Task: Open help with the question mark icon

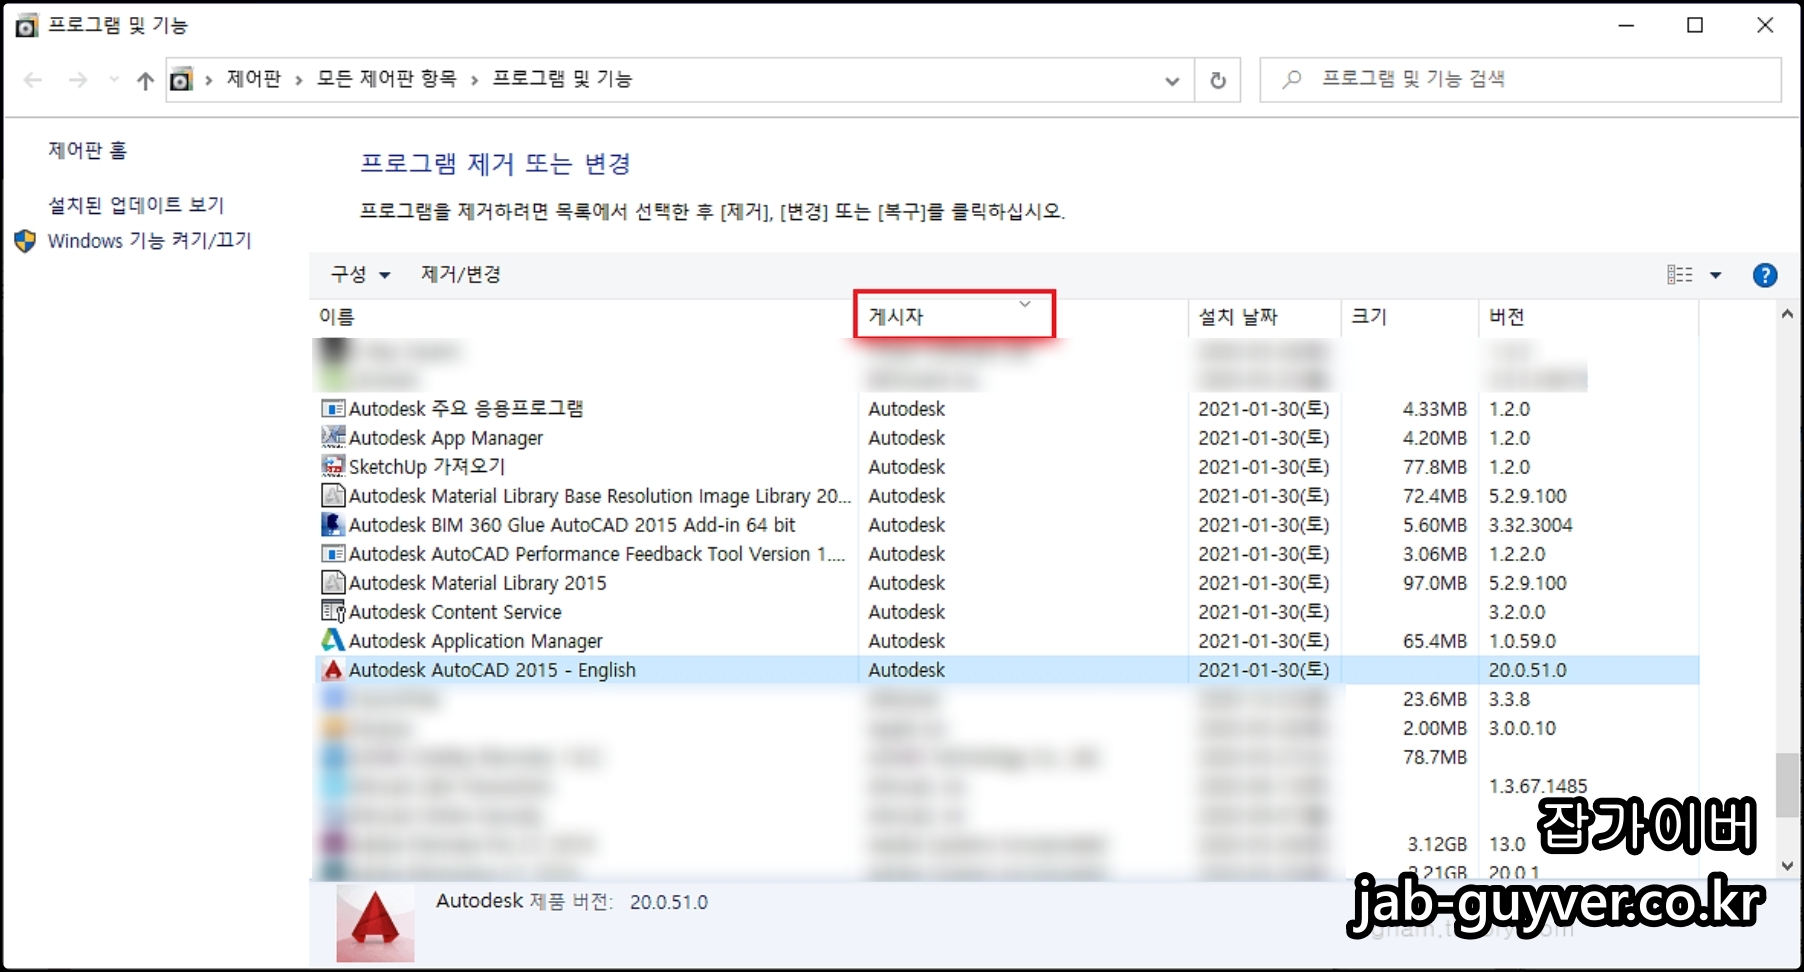Action: [x=1765, y=275]
